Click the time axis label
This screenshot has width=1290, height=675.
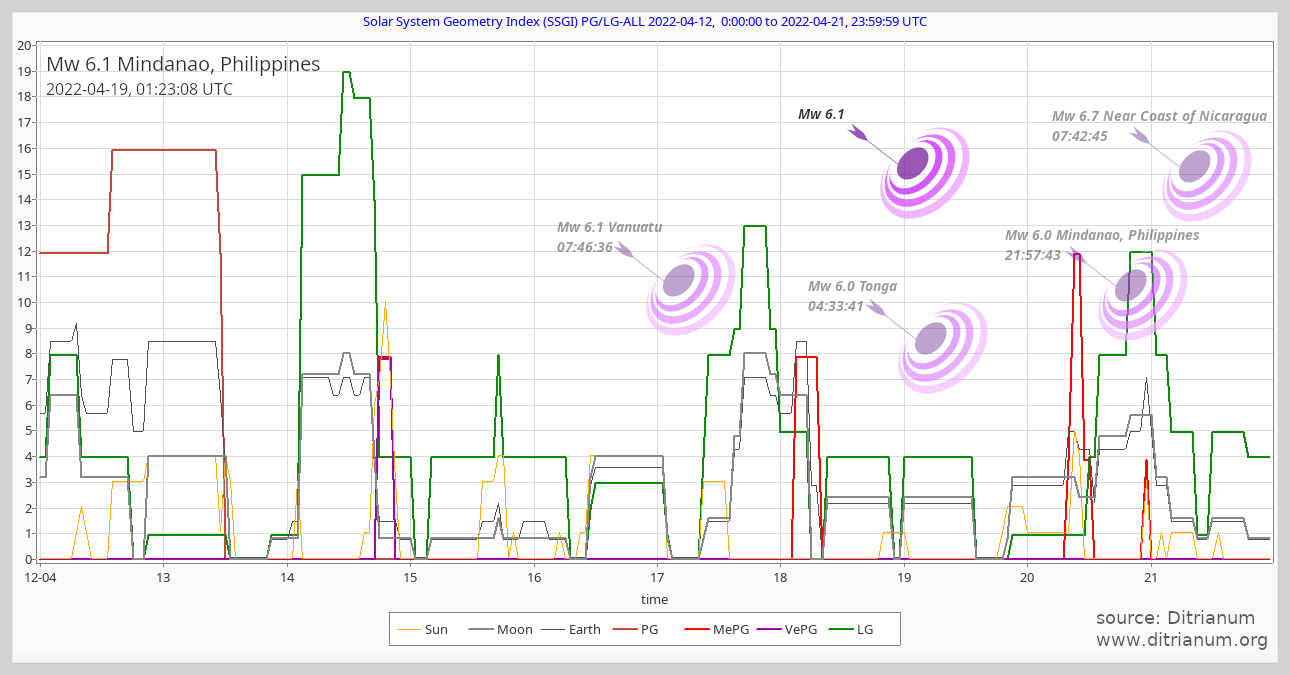click(x=654, y=600)
